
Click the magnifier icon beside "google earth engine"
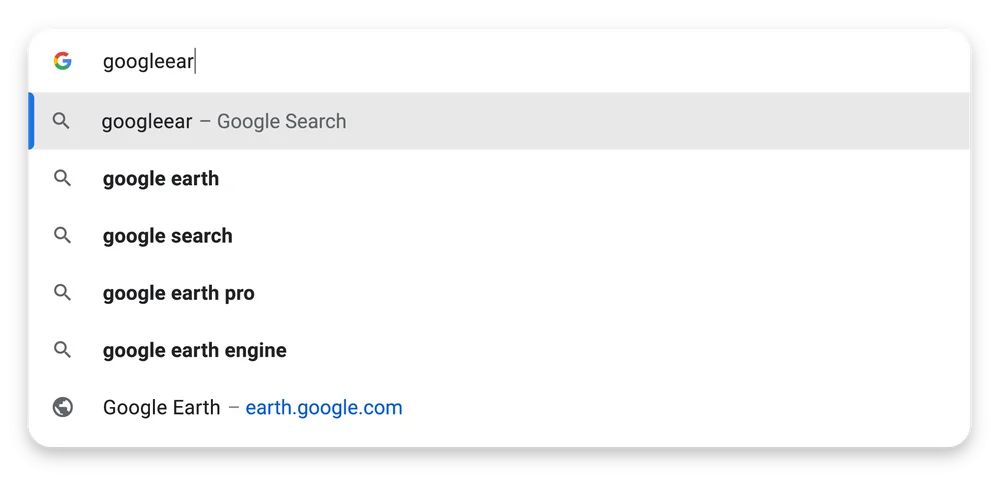click(x=62, y=350)
